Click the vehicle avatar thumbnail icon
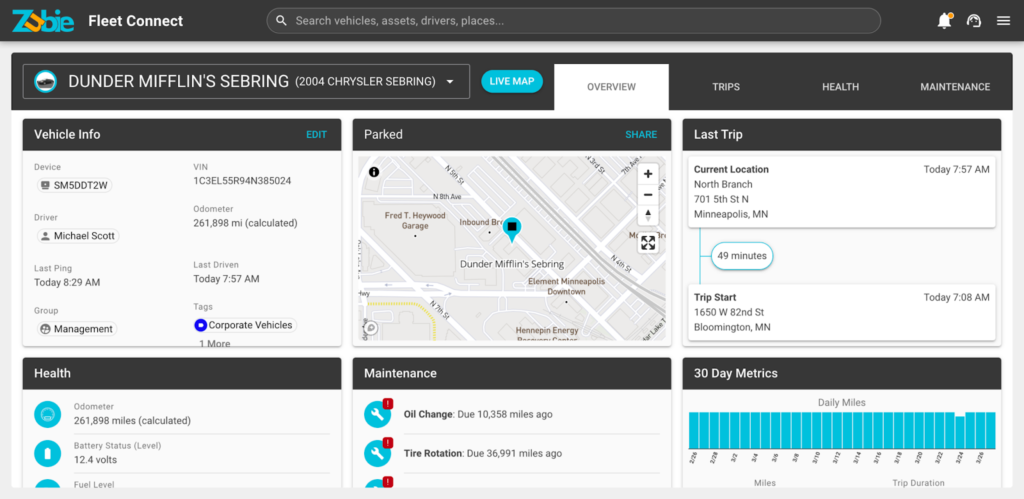1024x499 pixels. click(x=45, y=82)
